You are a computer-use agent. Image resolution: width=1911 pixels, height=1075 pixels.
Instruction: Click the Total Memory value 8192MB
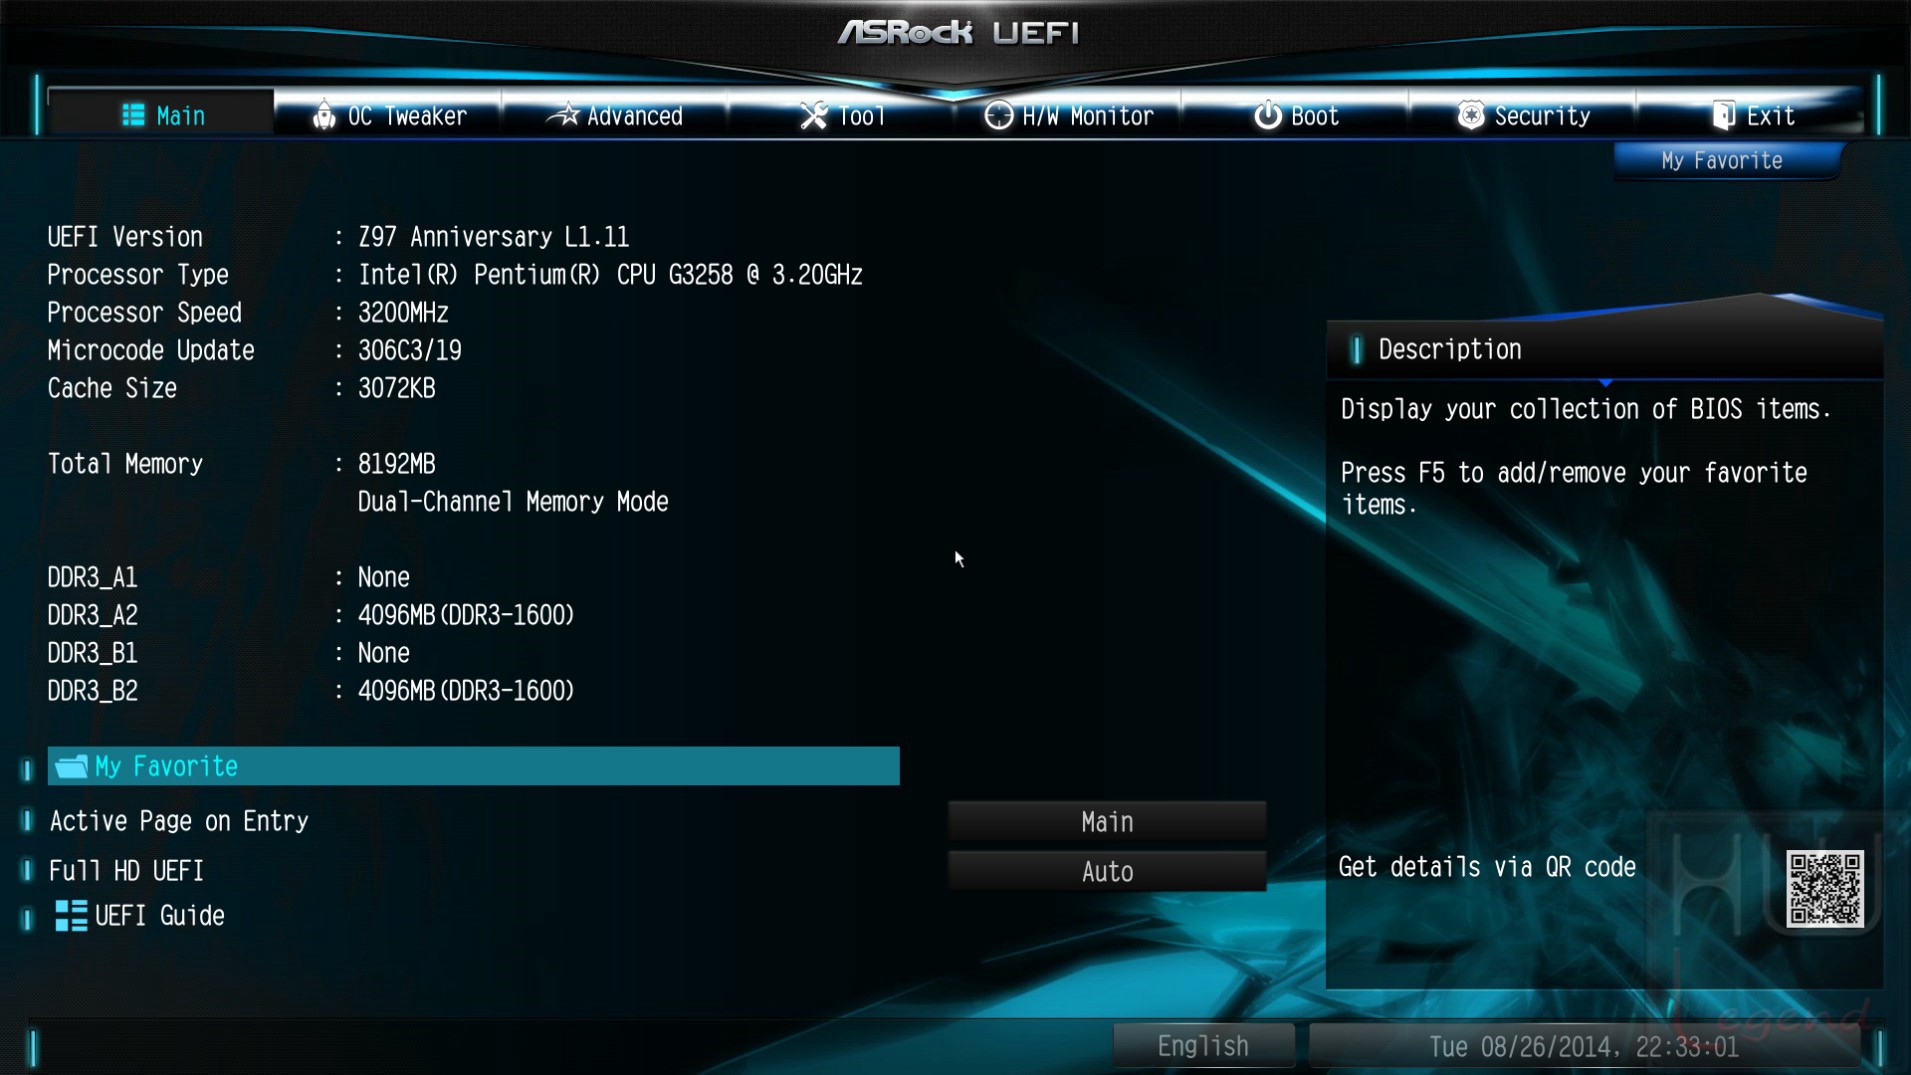tap(397, 464)
